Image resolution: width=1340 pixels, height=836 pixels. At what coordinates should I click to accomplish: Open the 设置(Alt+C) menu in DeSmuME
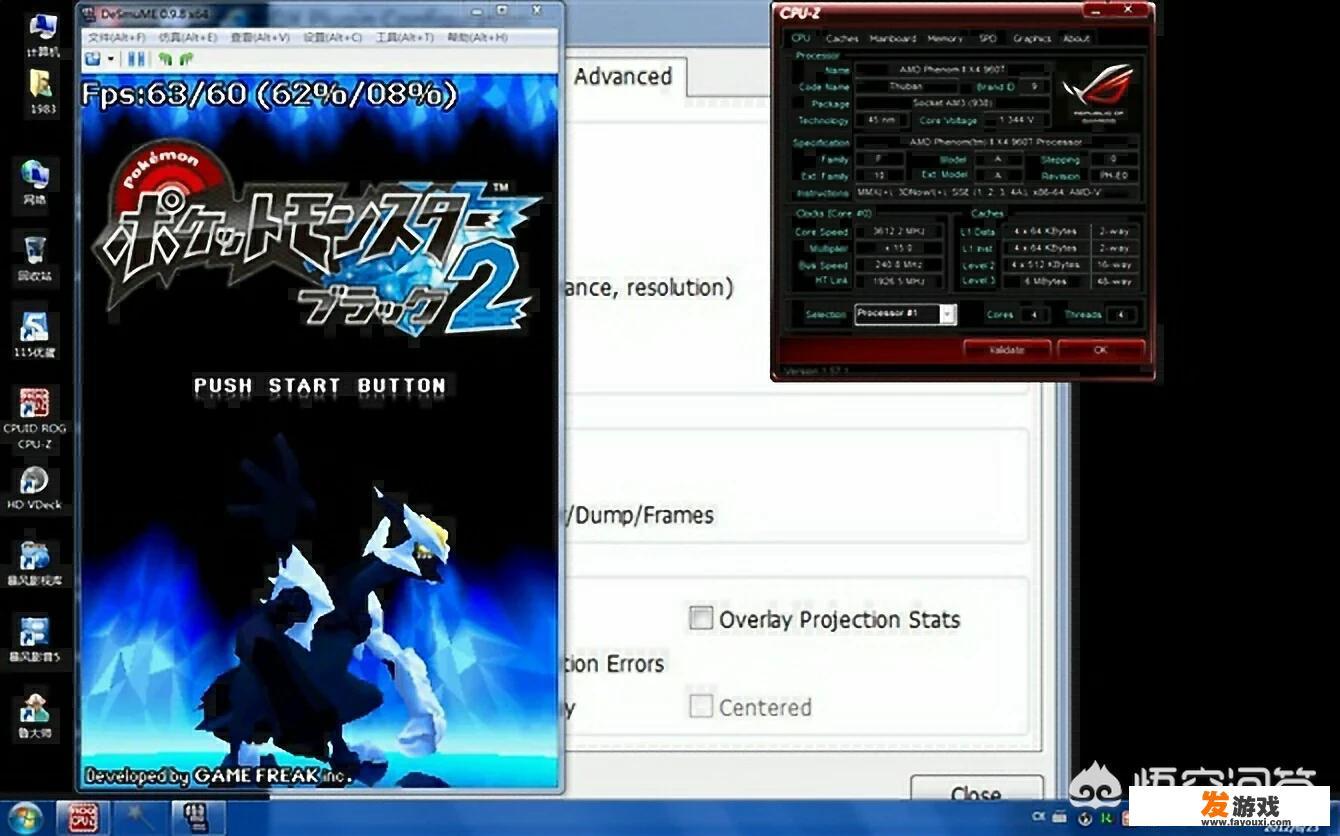pyautogui.click(x=332, y=38)
